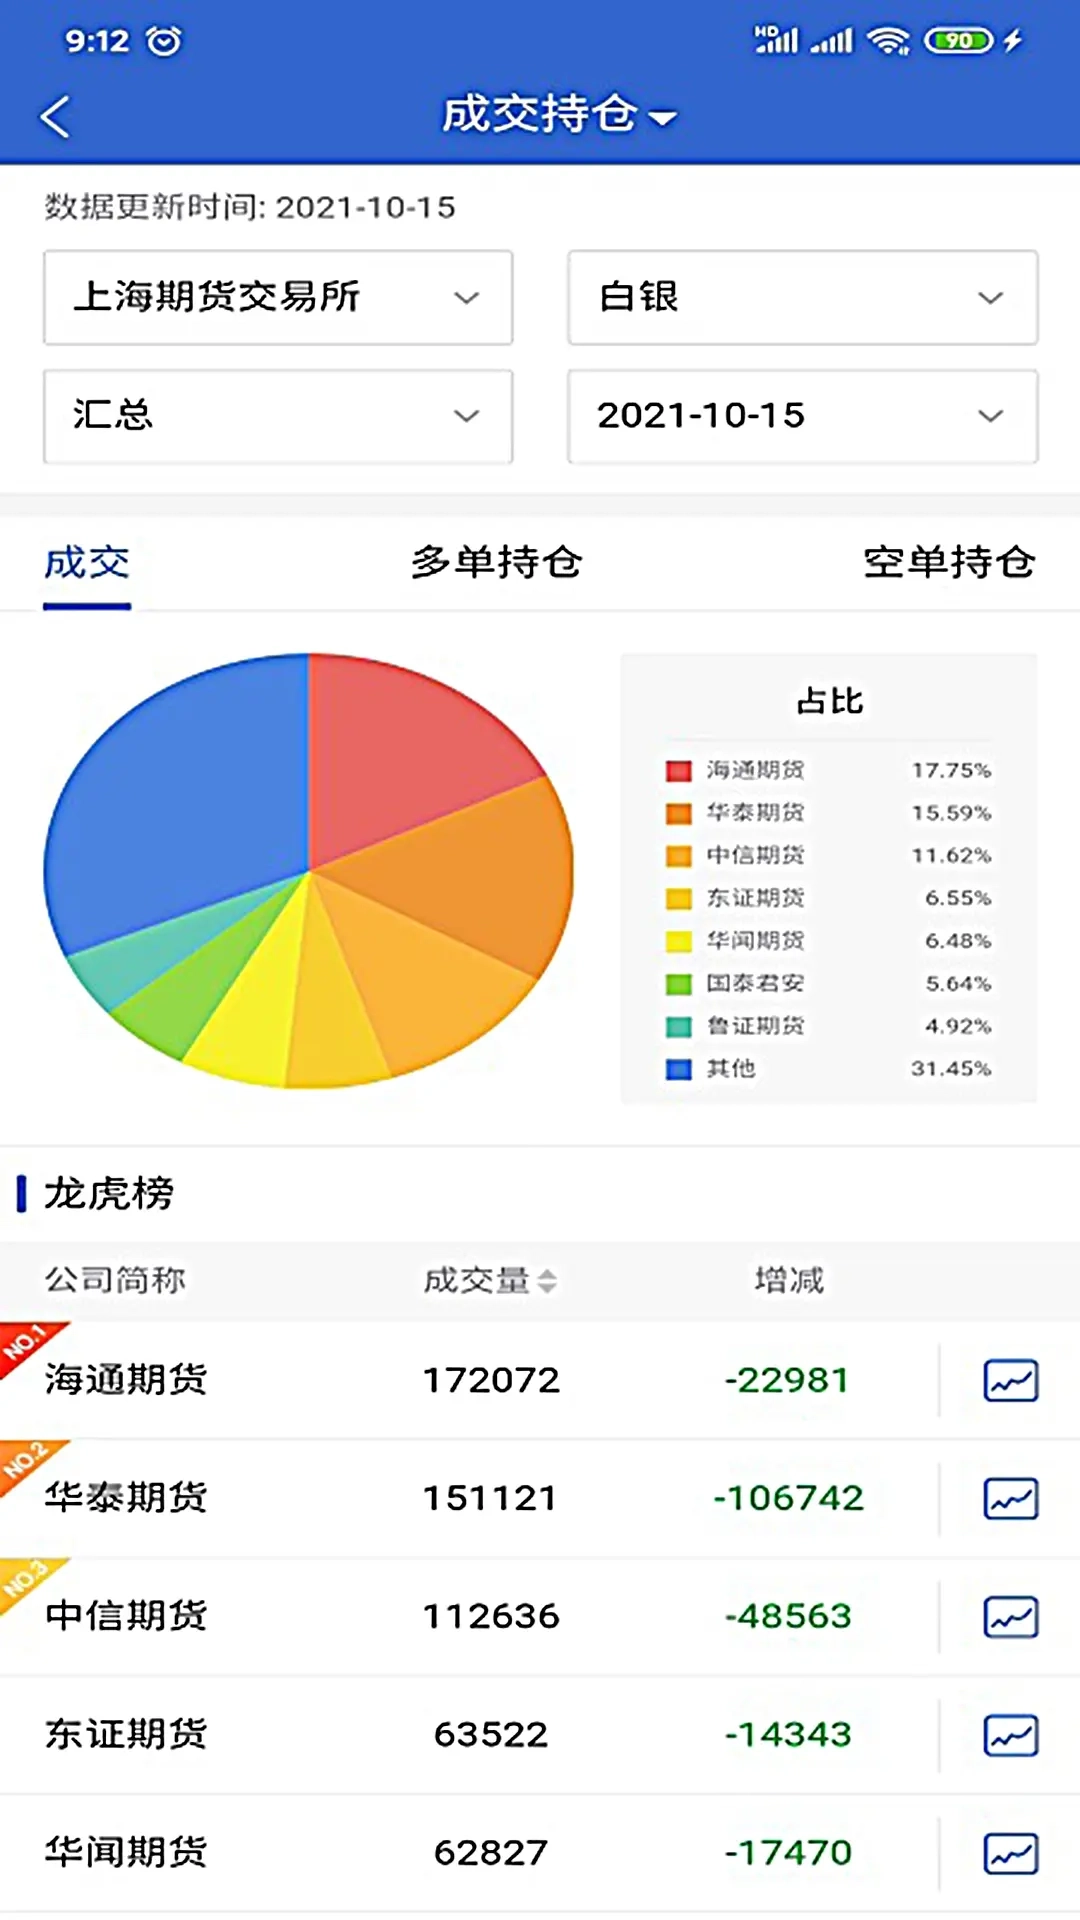The image size is (1080, 1920).
Task: Sort by the 成交量 column header
Action: click(x=490, y=1280)
